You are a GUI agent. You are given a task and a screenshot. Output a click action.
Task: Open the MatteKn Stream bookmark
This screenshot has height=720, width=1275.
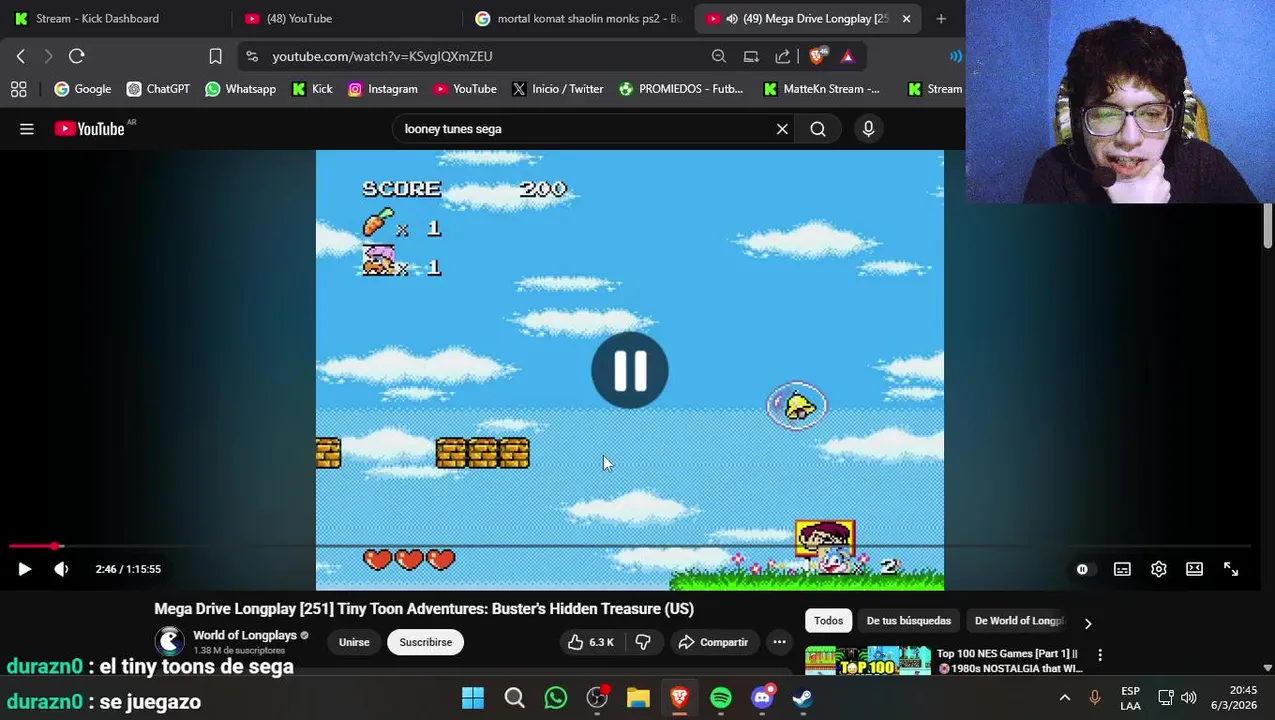(x=821, y=89)
